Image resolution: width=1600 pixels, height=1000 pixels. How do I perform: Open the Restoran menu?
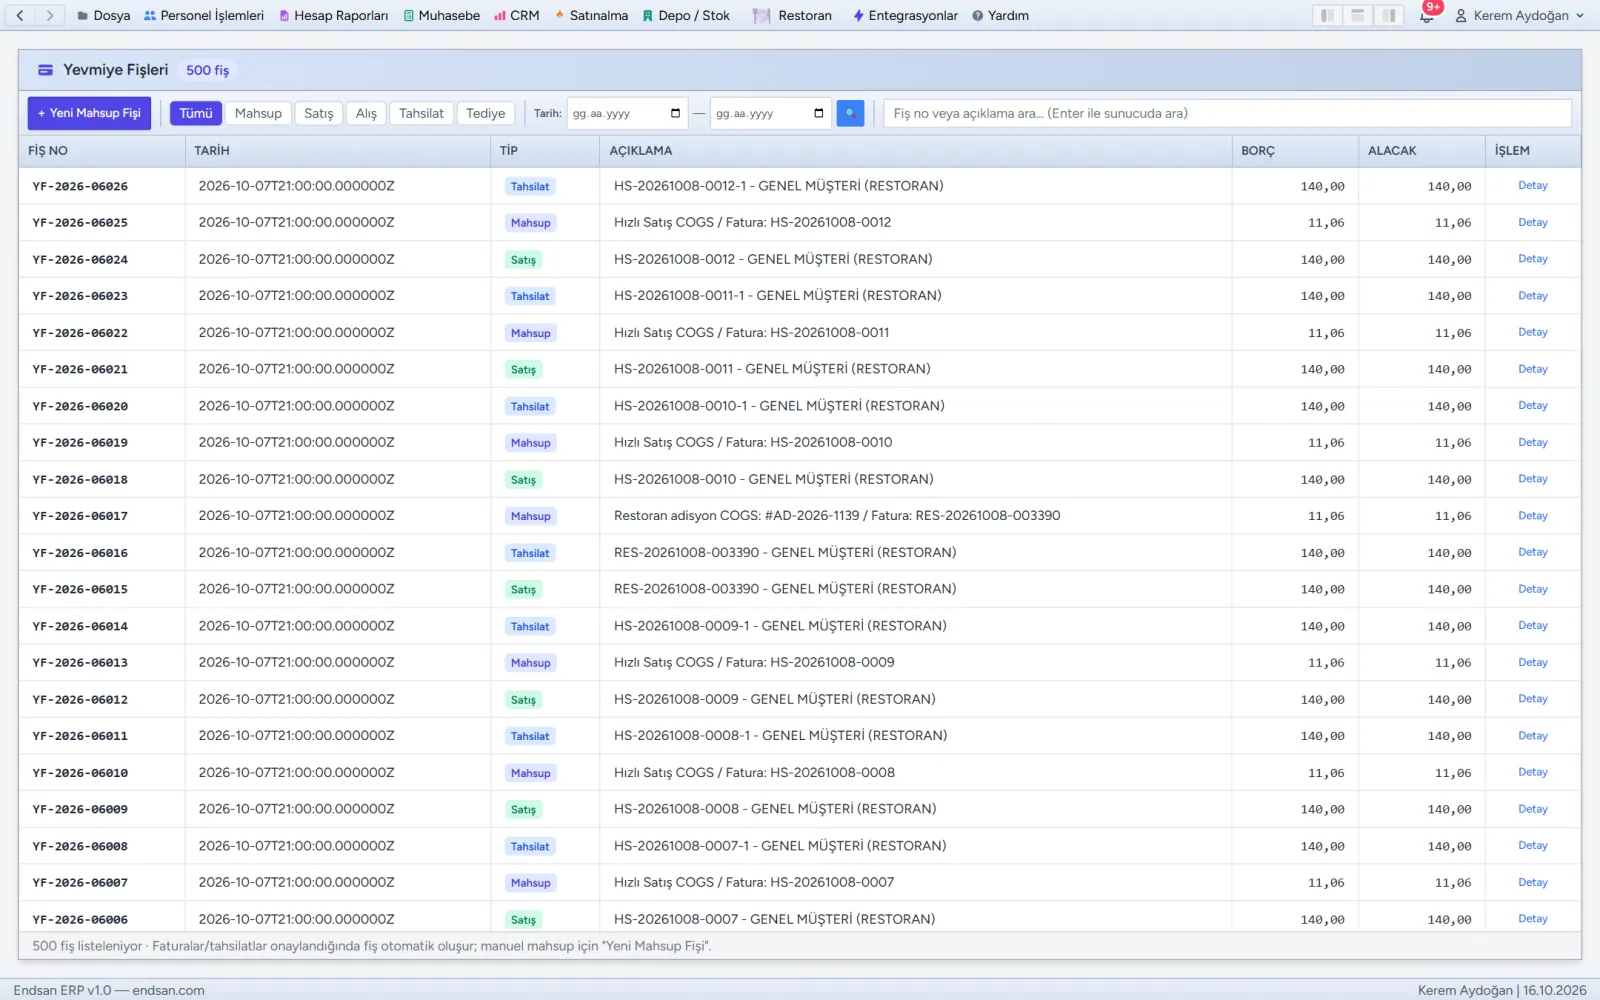[x=792, y=15]
